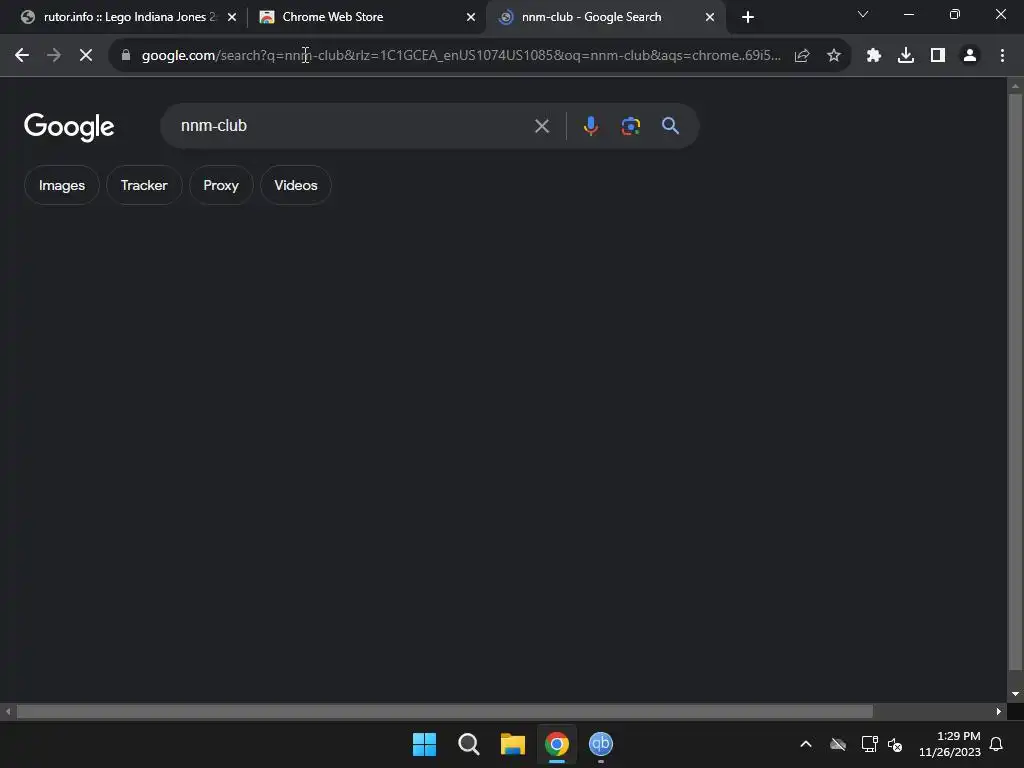Show hidden system tray icons

[806, 744]
